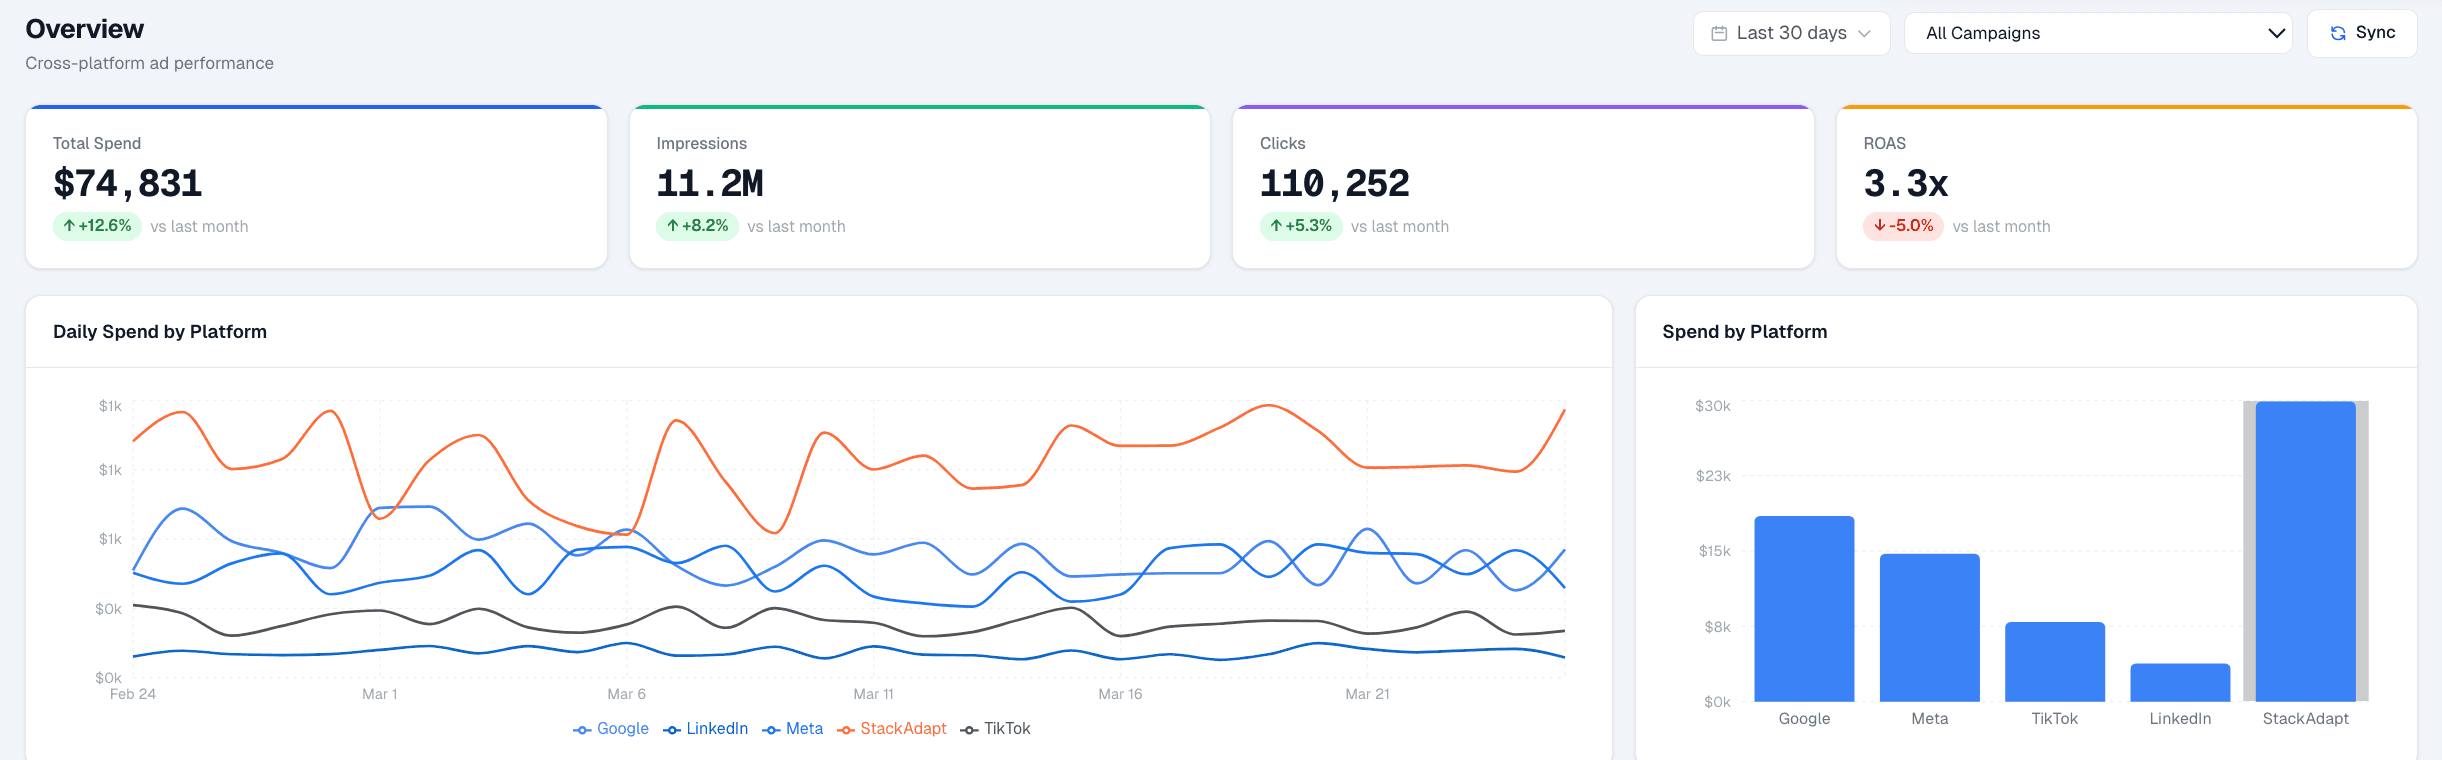Click the Mar 11 axis label
Image resolution: width=2442 pixels, height=760 pixels.
873,694
